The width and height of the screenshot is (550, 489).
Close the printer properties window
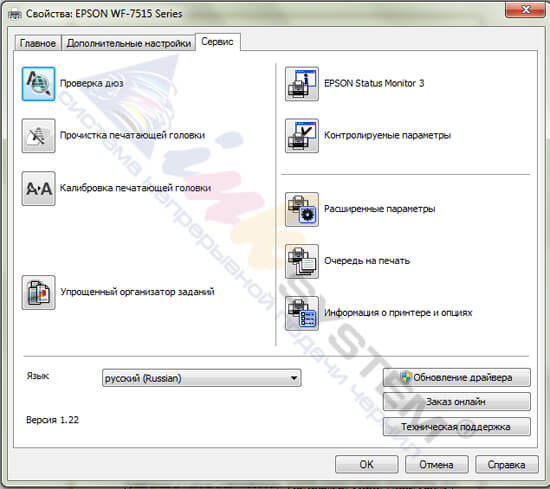click(x=526, y=9)
